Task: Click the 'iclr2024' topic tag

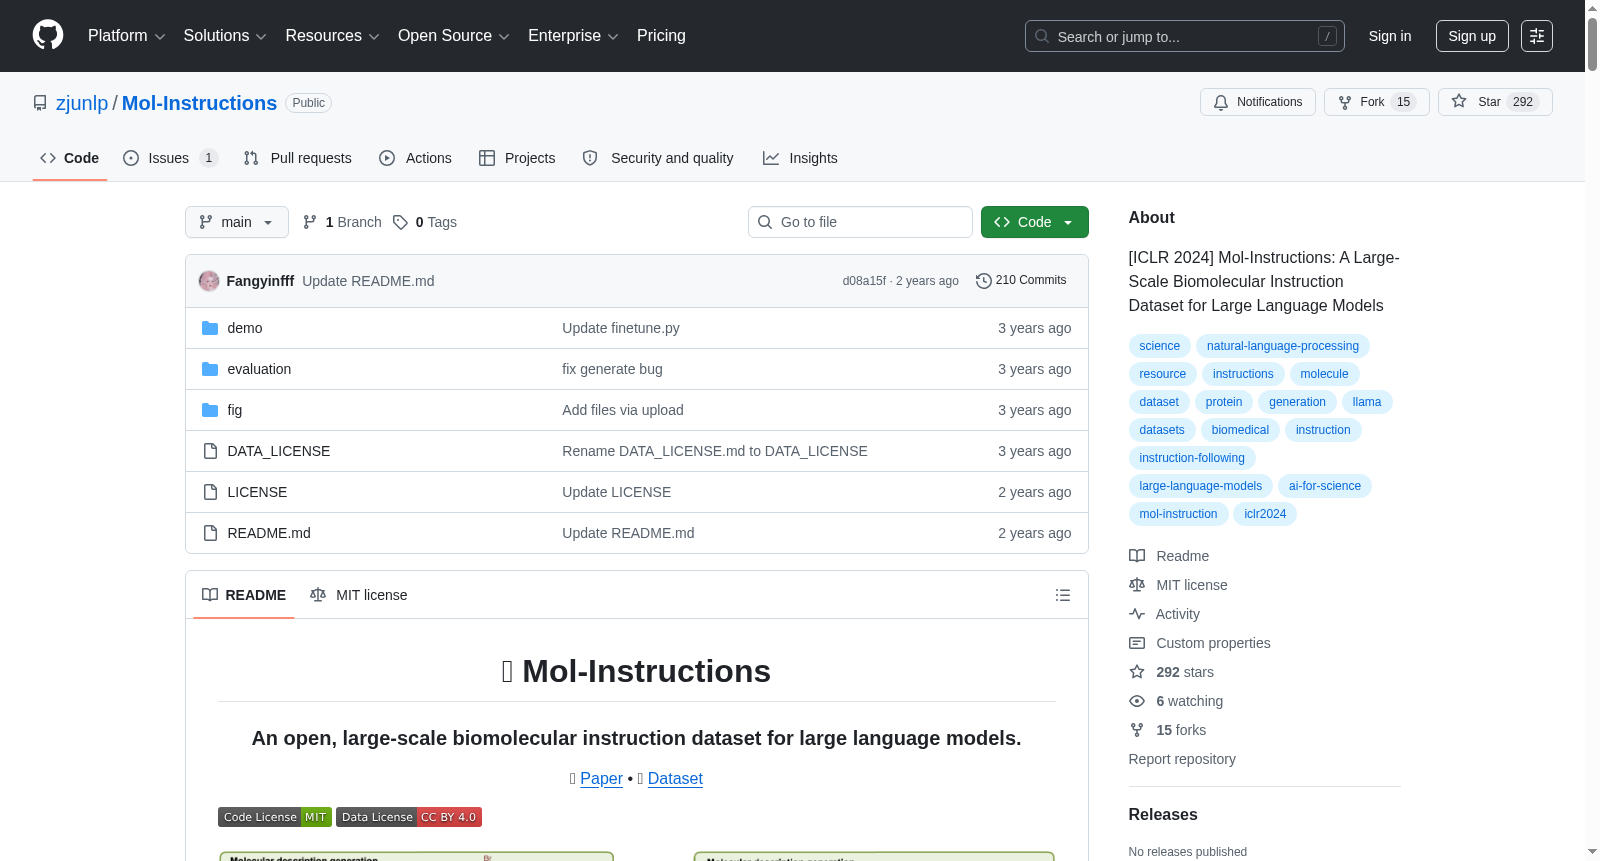Action: [x=1265, y=514]
